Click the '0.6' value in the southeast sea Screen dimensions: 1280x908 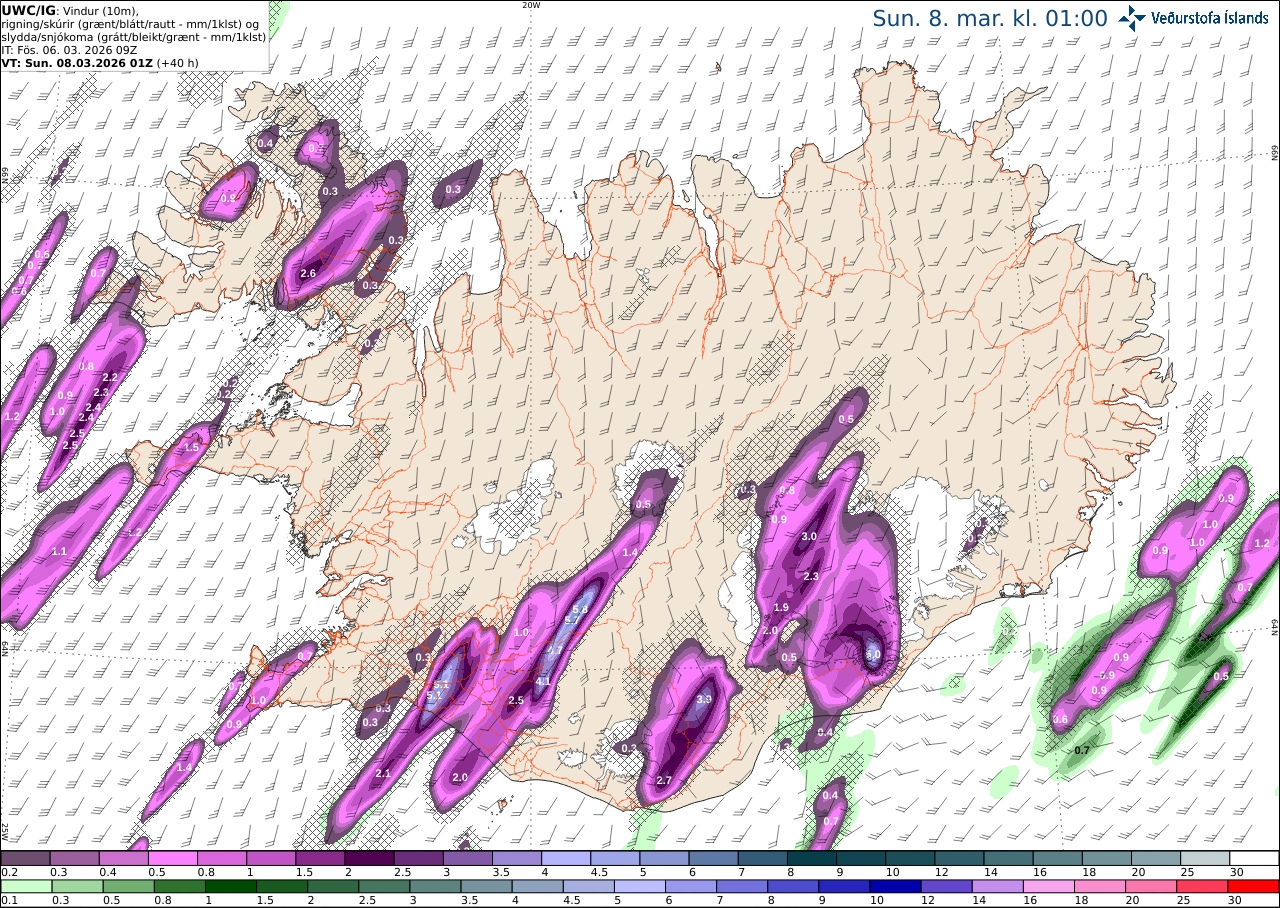pyautogui.click(x=1060, y=719)
